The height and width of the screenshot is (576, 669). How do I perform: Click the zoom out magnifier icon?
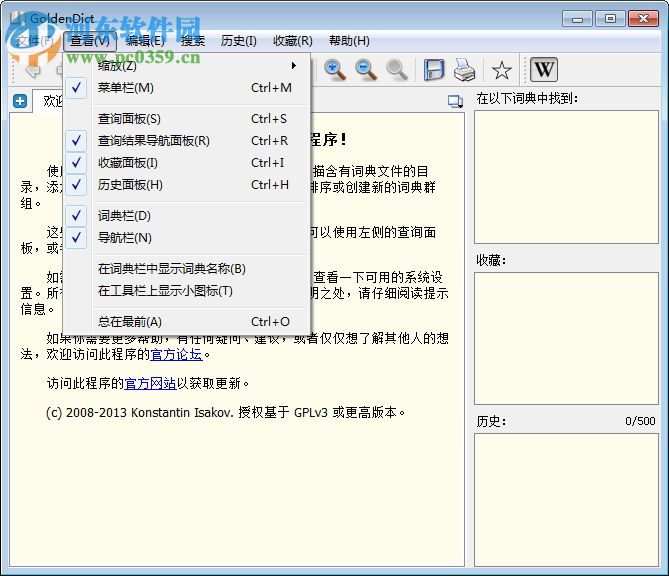pos(366,70)
